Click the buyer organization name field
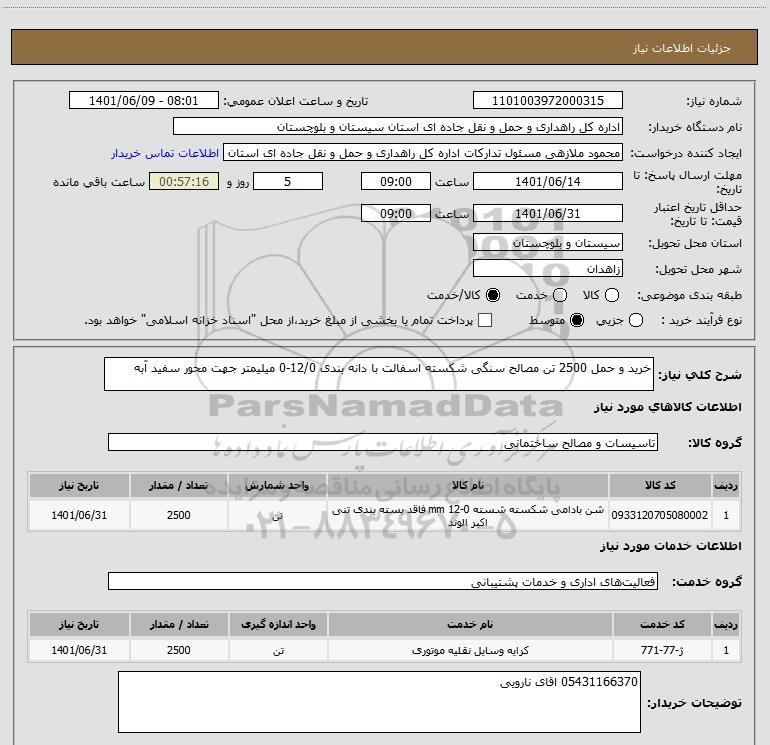 [398, 127]
